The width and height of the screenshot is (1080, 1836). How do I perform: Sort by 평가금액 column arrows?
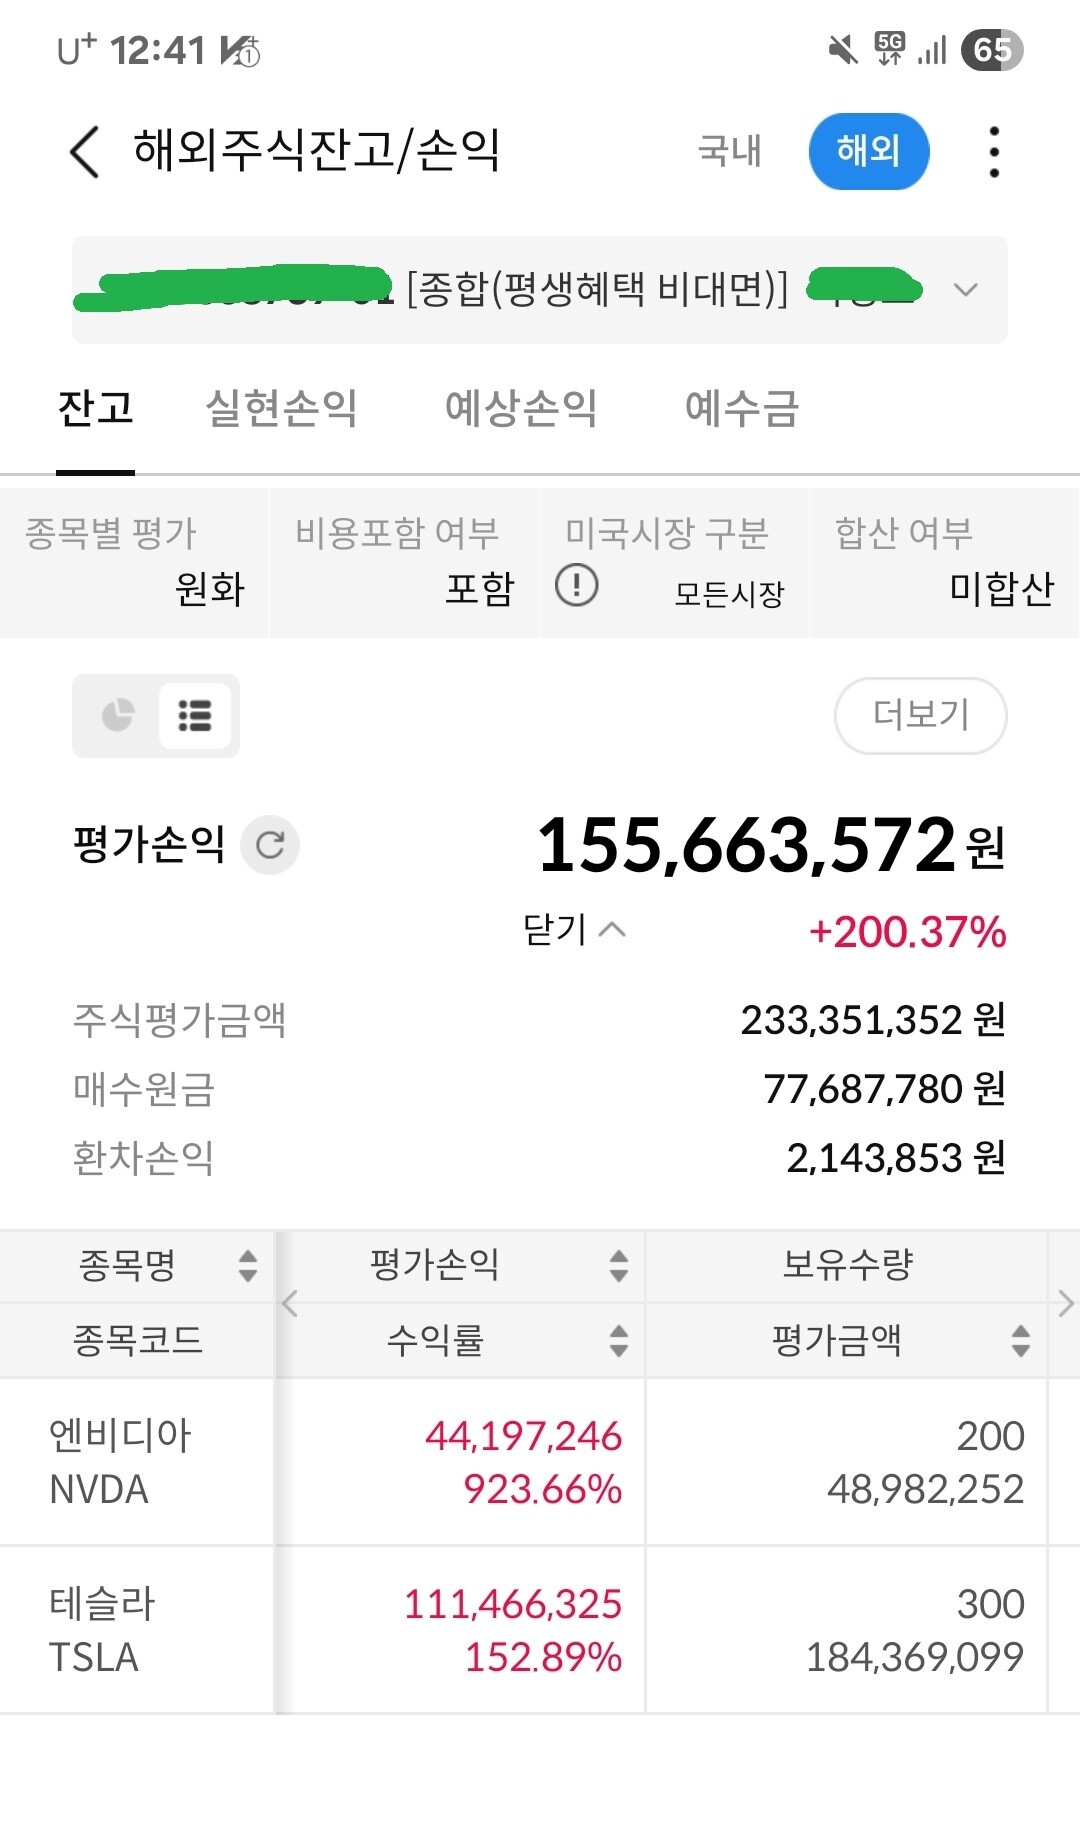1020,1340
